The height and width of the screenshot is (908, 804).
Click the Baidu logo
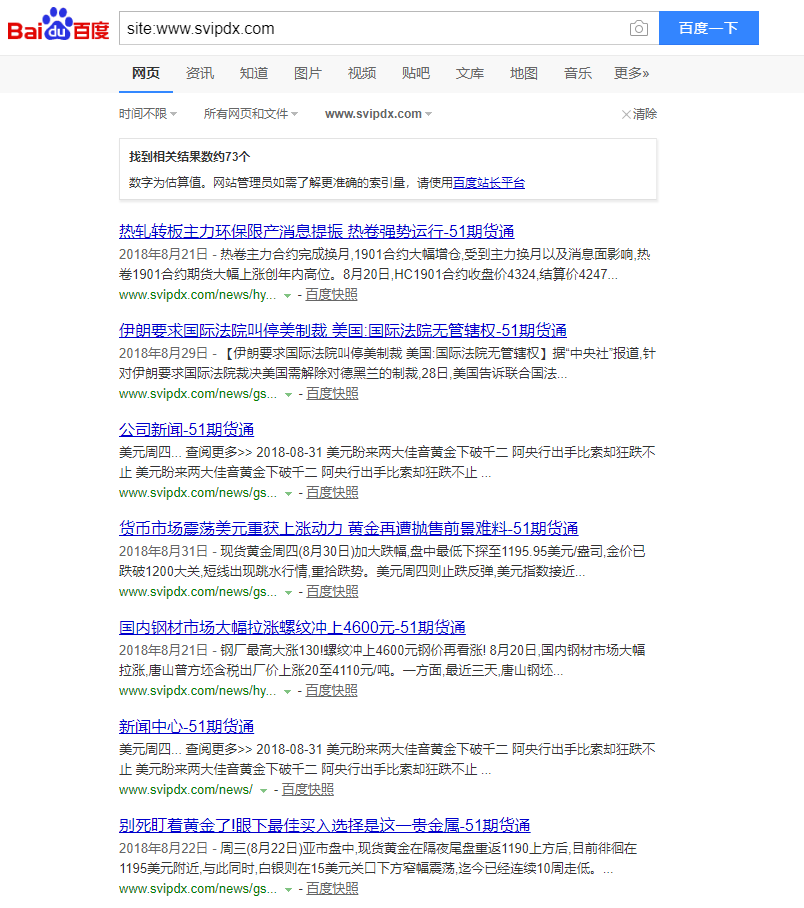click(x=58, y=27)
